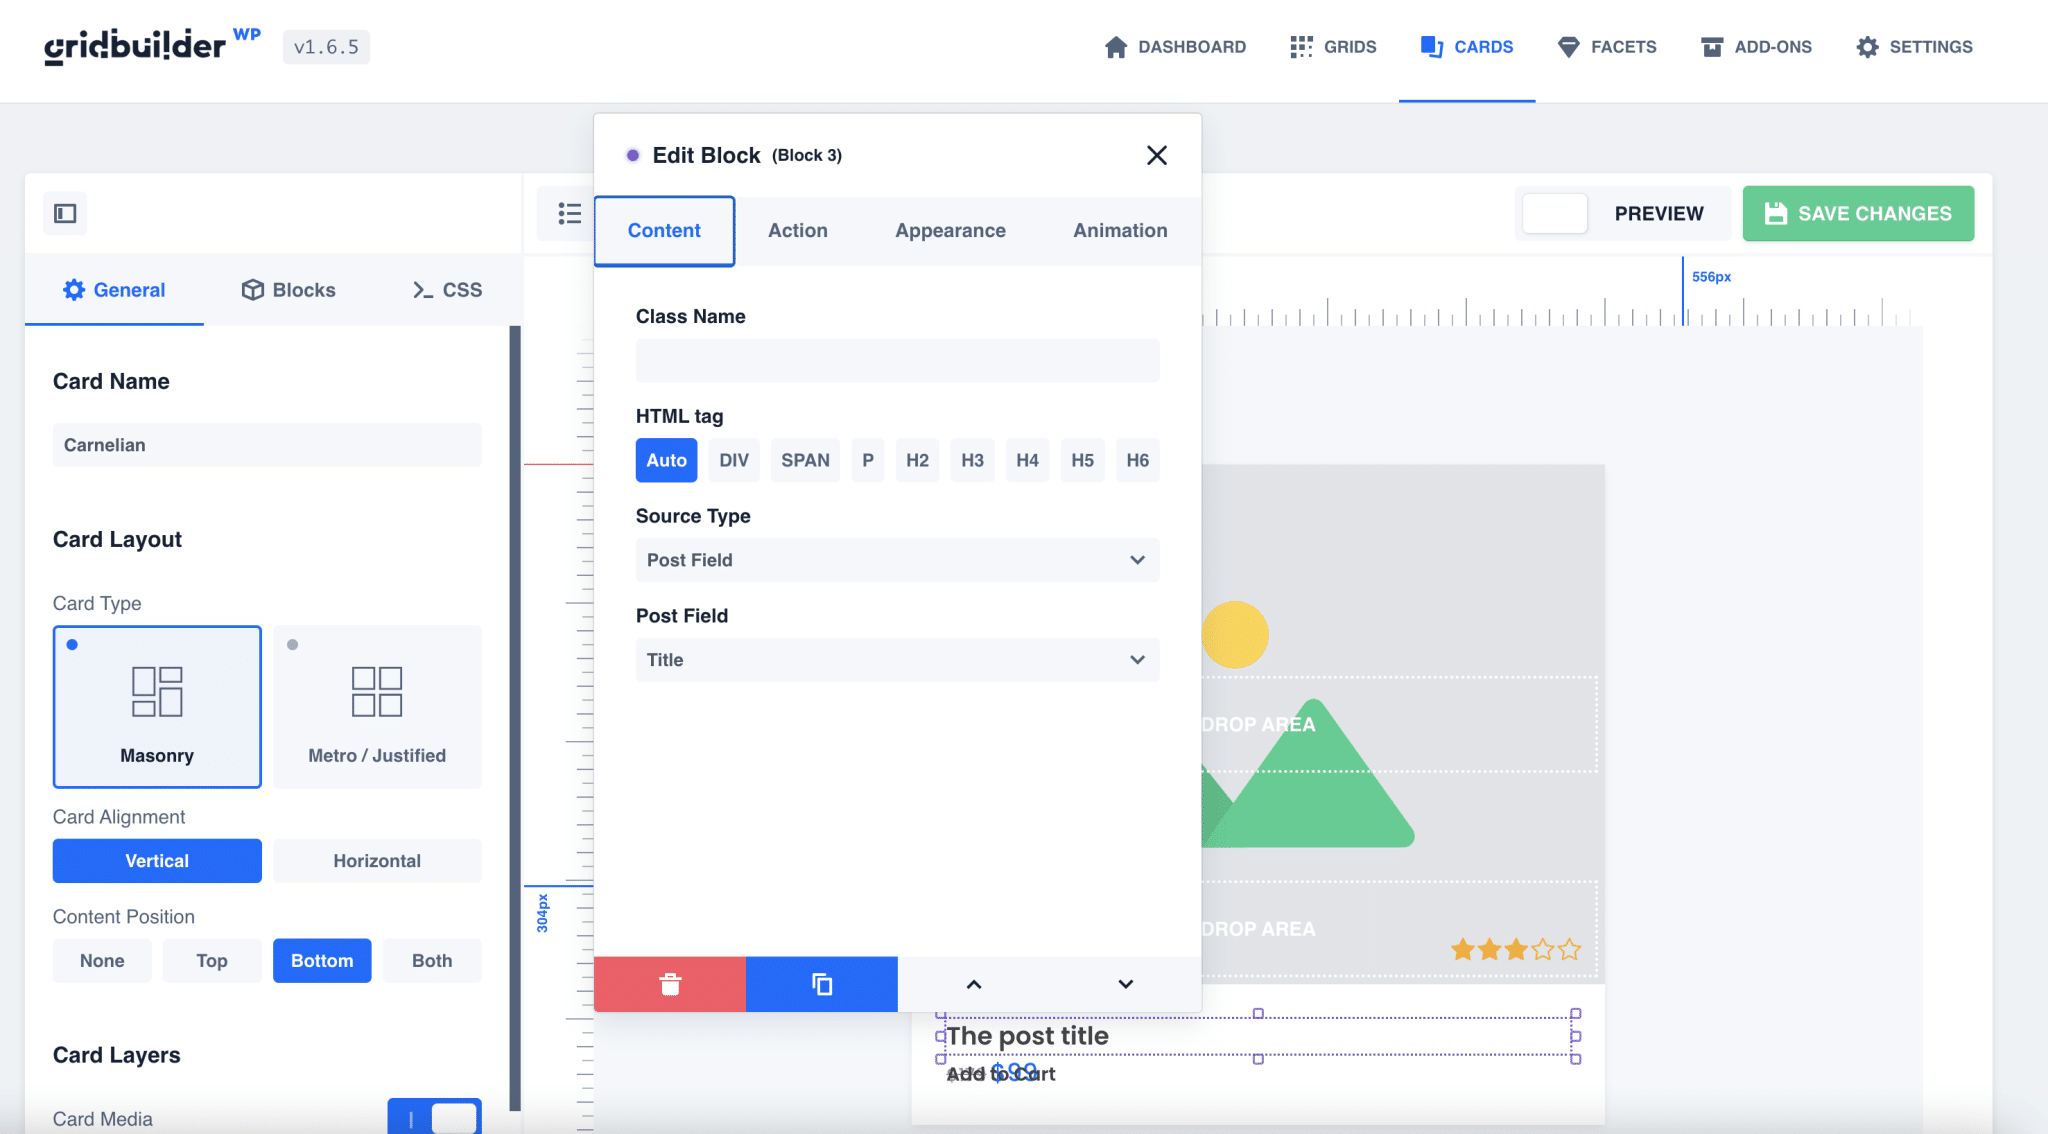
Task: Select the H5 HTML tag
Action: [x=1082, y=460]
